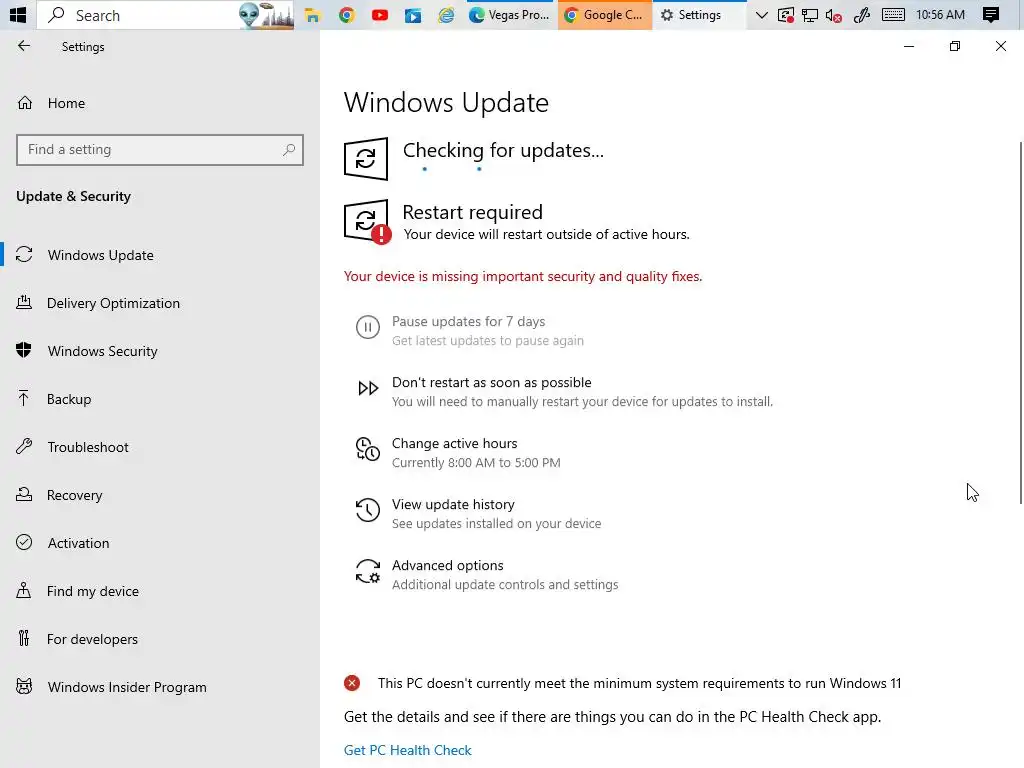
Task: Open the Windows Start menu
Action: (x=18, y=14)
